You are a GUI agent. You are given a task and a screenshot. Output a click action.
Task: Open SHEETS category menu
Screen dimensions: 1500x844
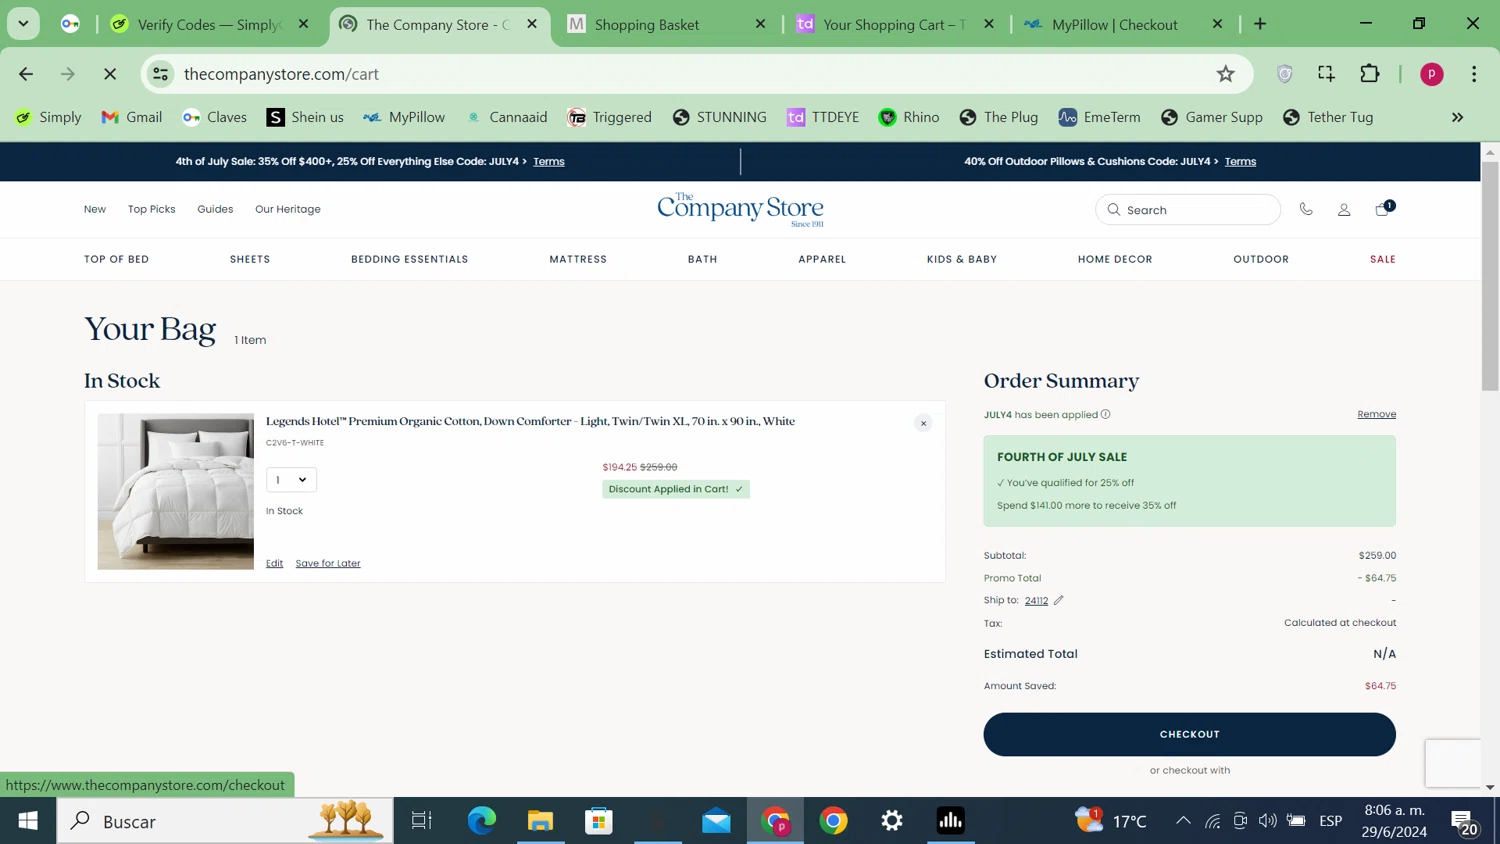[250, 259]
